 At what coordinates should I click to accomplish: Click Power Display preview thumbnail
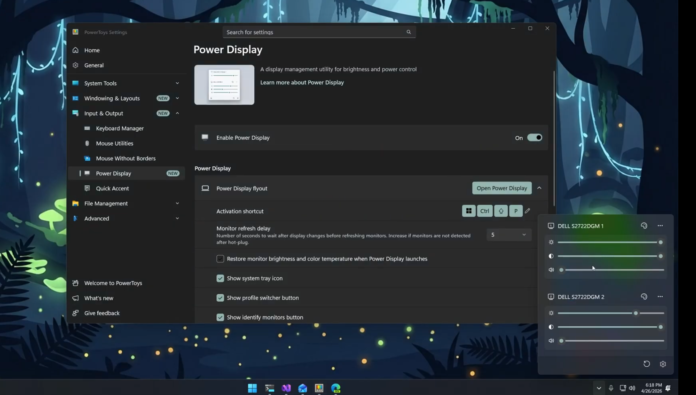coord(224,85)
